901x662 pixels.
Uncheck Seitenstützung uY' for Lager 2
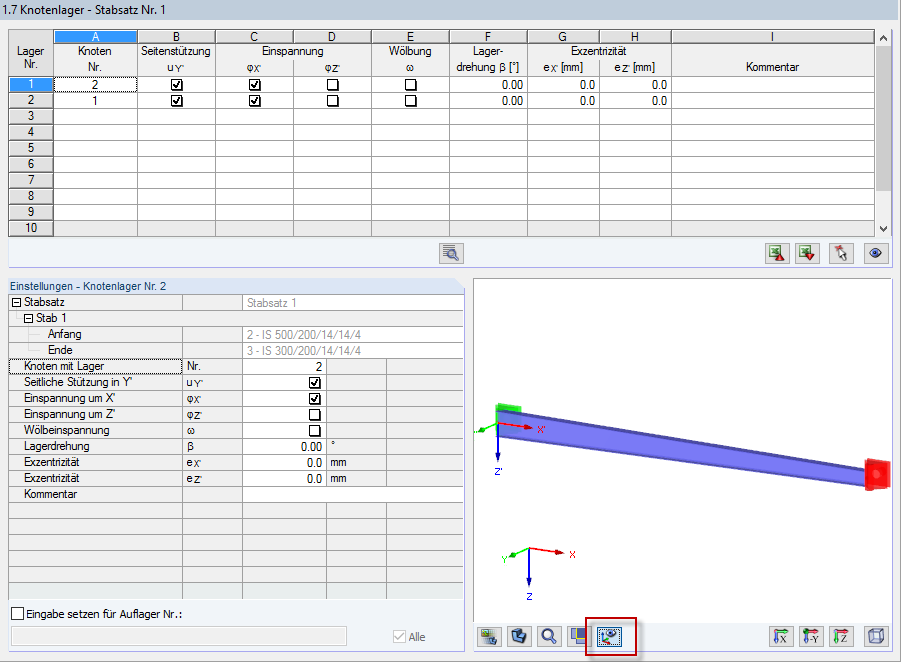pos(176,101)
